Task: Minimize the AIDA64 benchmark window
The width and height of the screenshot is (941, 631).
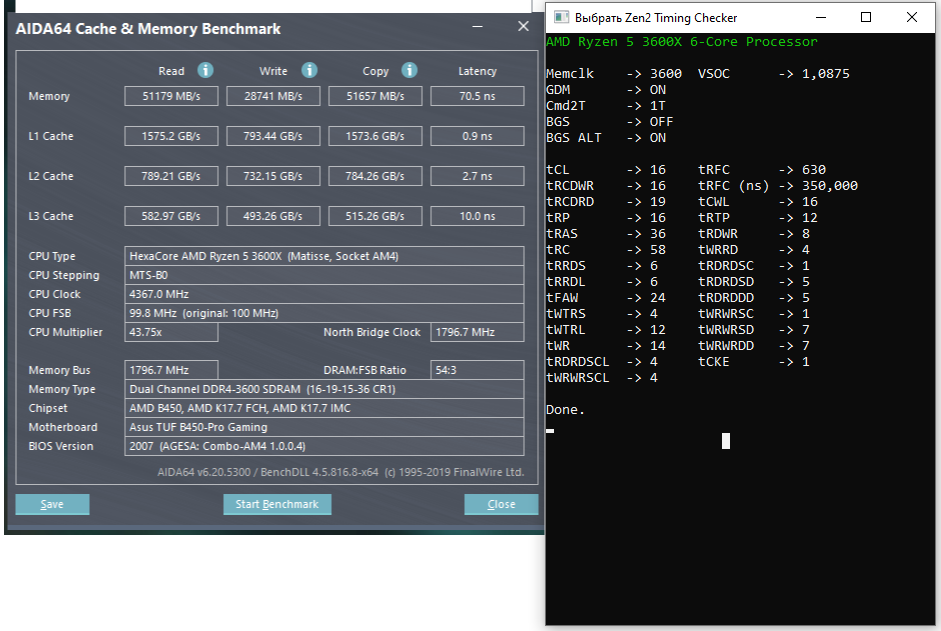Action: (477, 26)
